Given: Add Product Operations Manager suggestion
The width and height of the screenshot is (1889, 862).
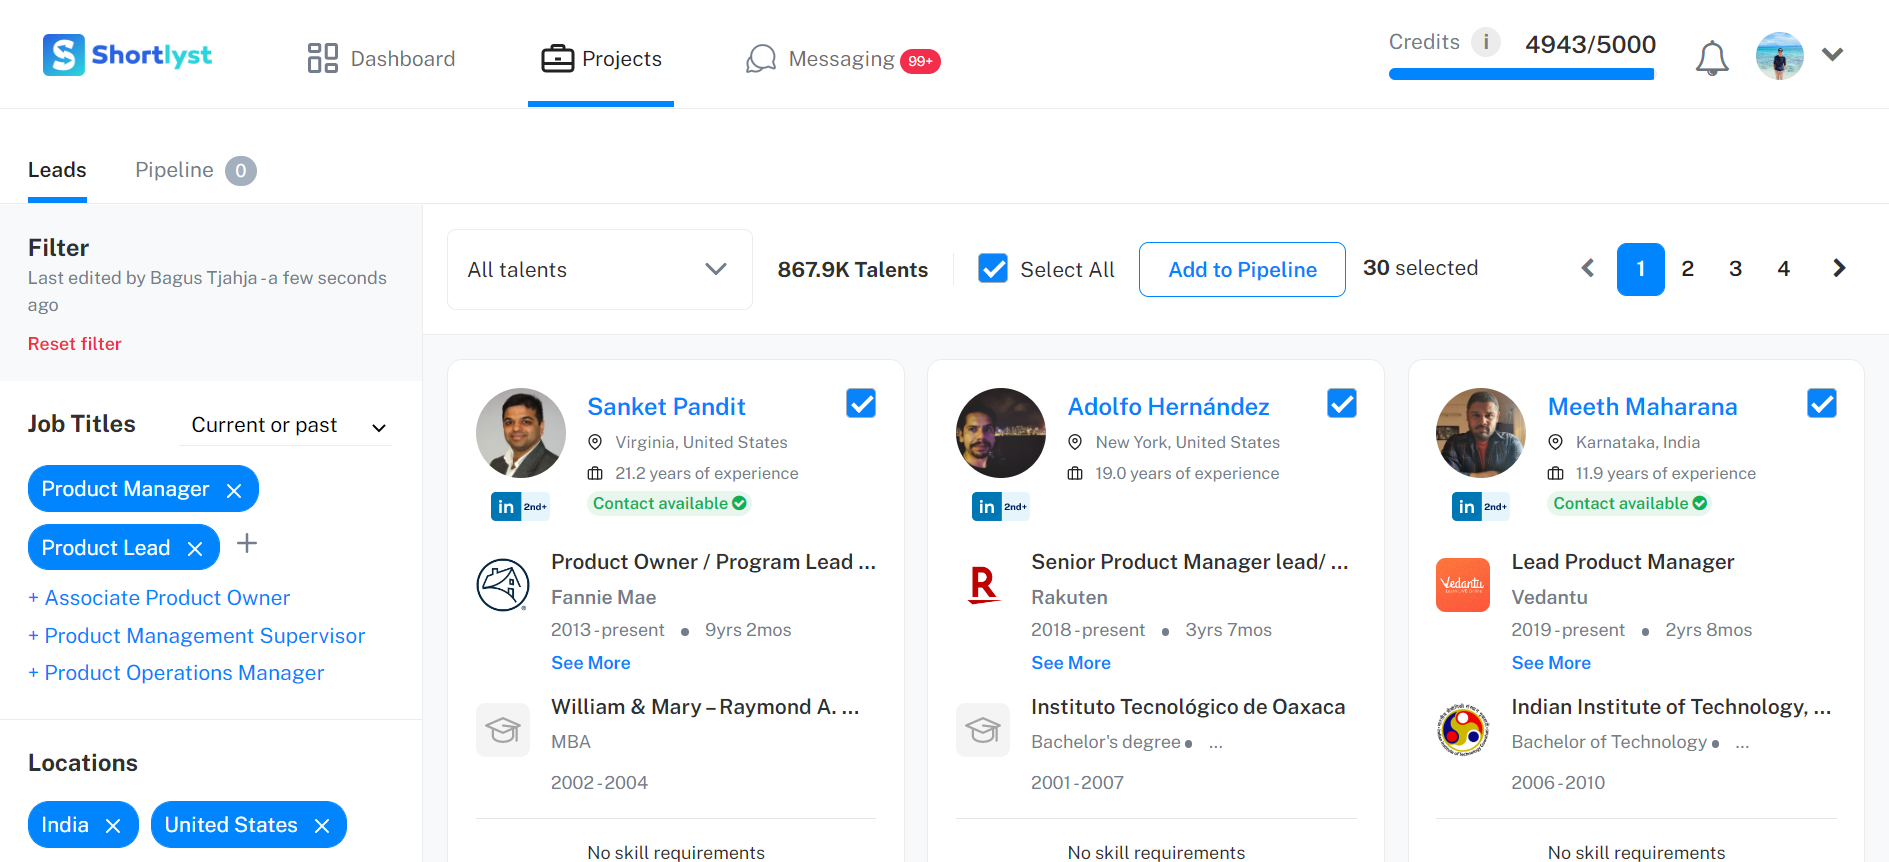Looking at the screenshot, I should pyautogui.click(x=176, y=673).
